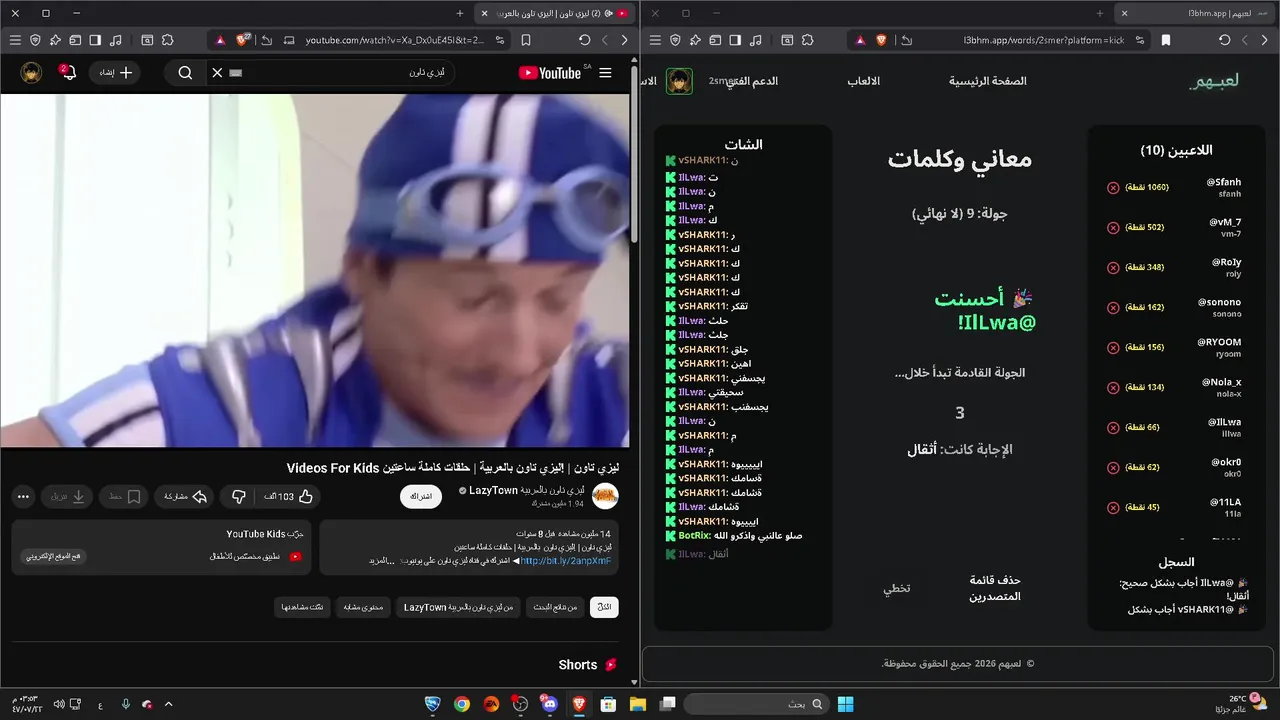Like the LazyTown video
1280x720 pixels.
tap(289, 496)
